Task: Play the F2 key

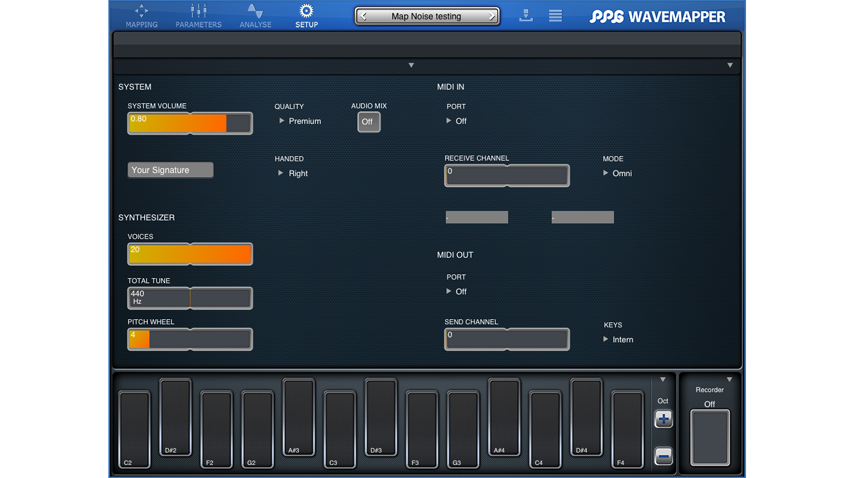Action: (x=216, y=429)
